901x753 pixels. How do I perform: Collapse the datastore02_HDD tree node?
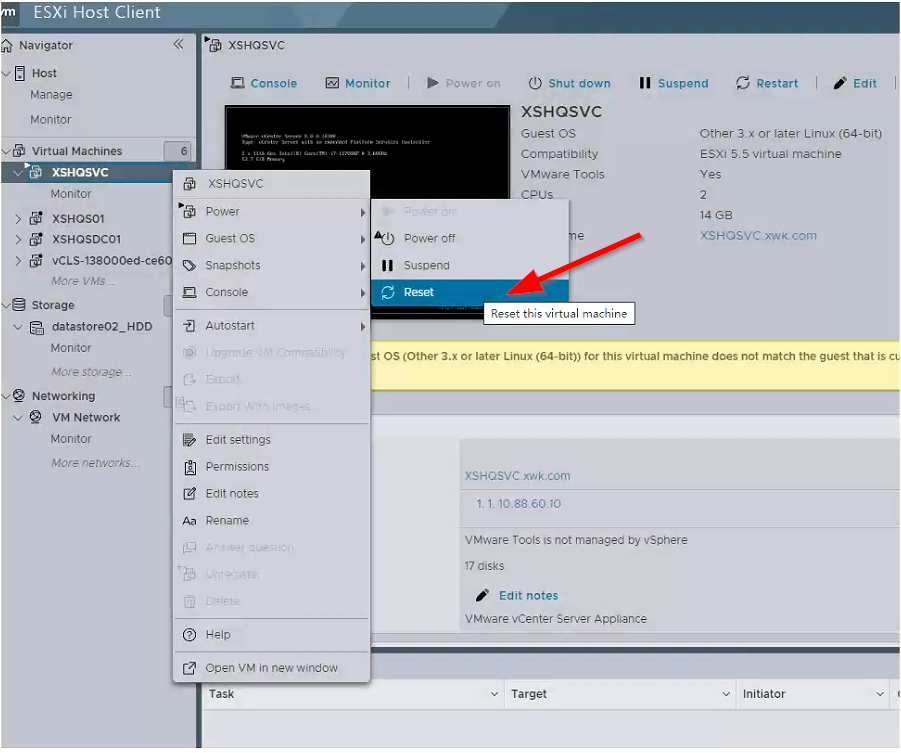[x=18, y=327]
